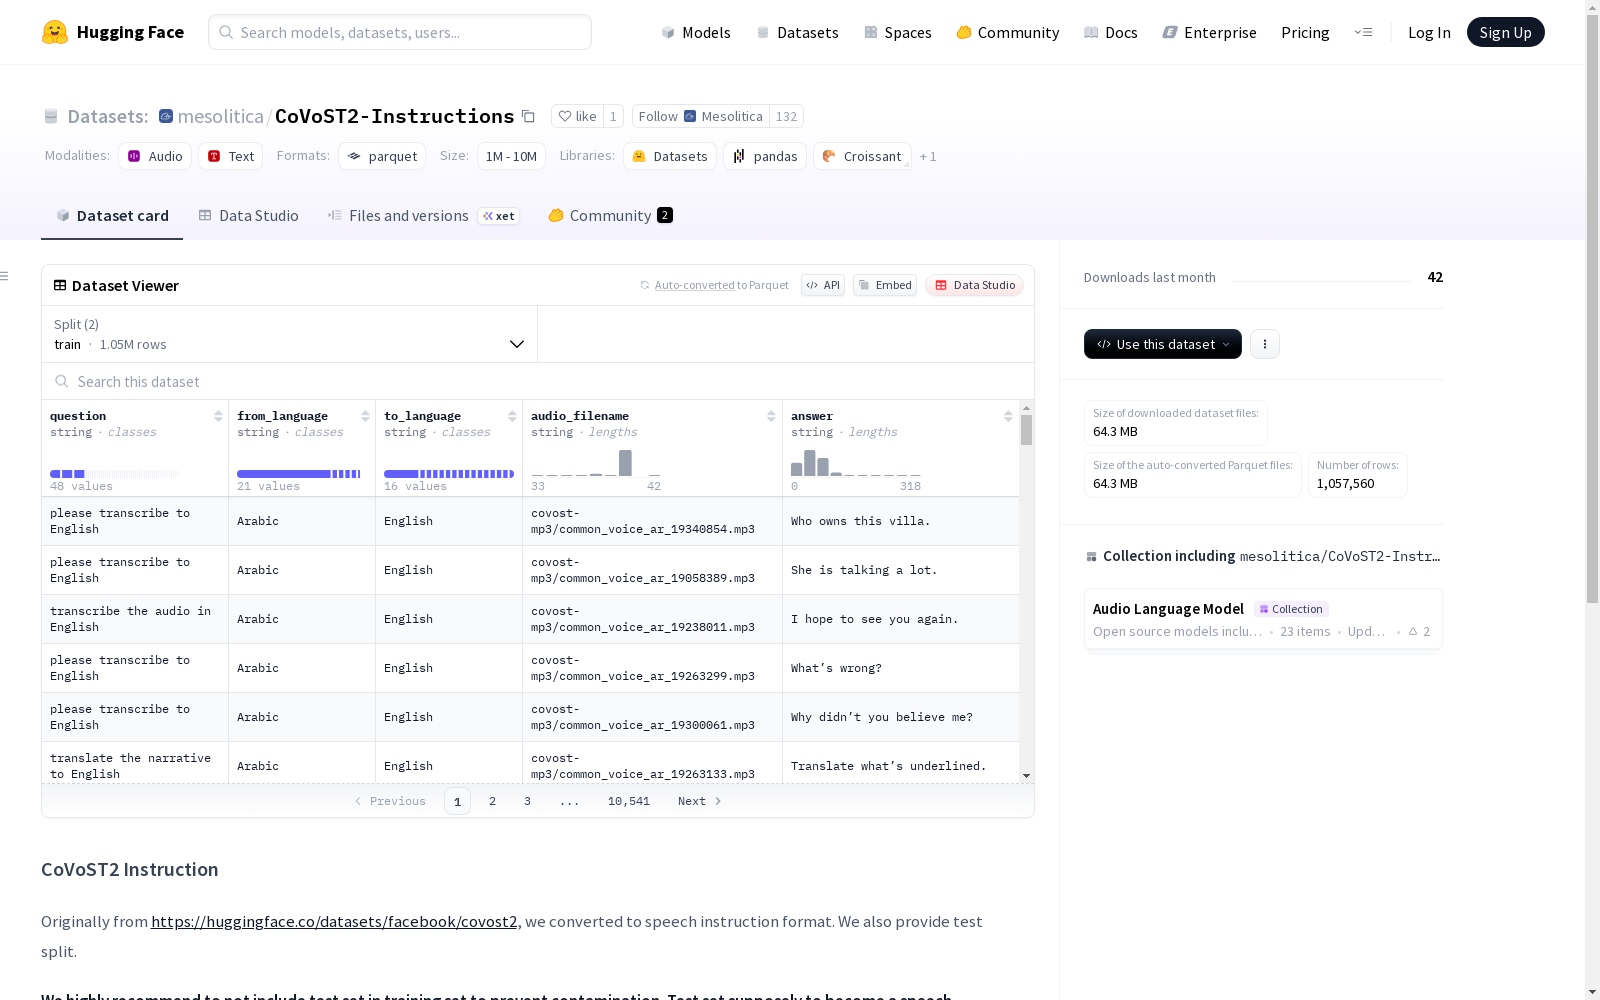Screen dimensions: 1600x1000
Task: Open Spaces in the top navigation
Action: coord(898,32)
